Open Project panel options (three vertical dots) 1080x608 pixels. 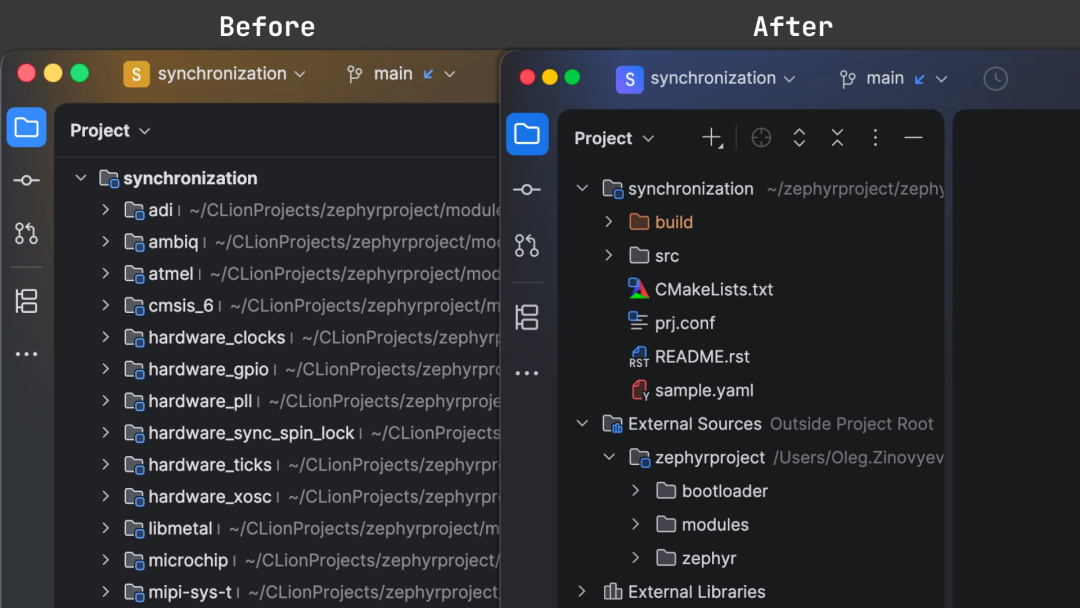[875, 138]
